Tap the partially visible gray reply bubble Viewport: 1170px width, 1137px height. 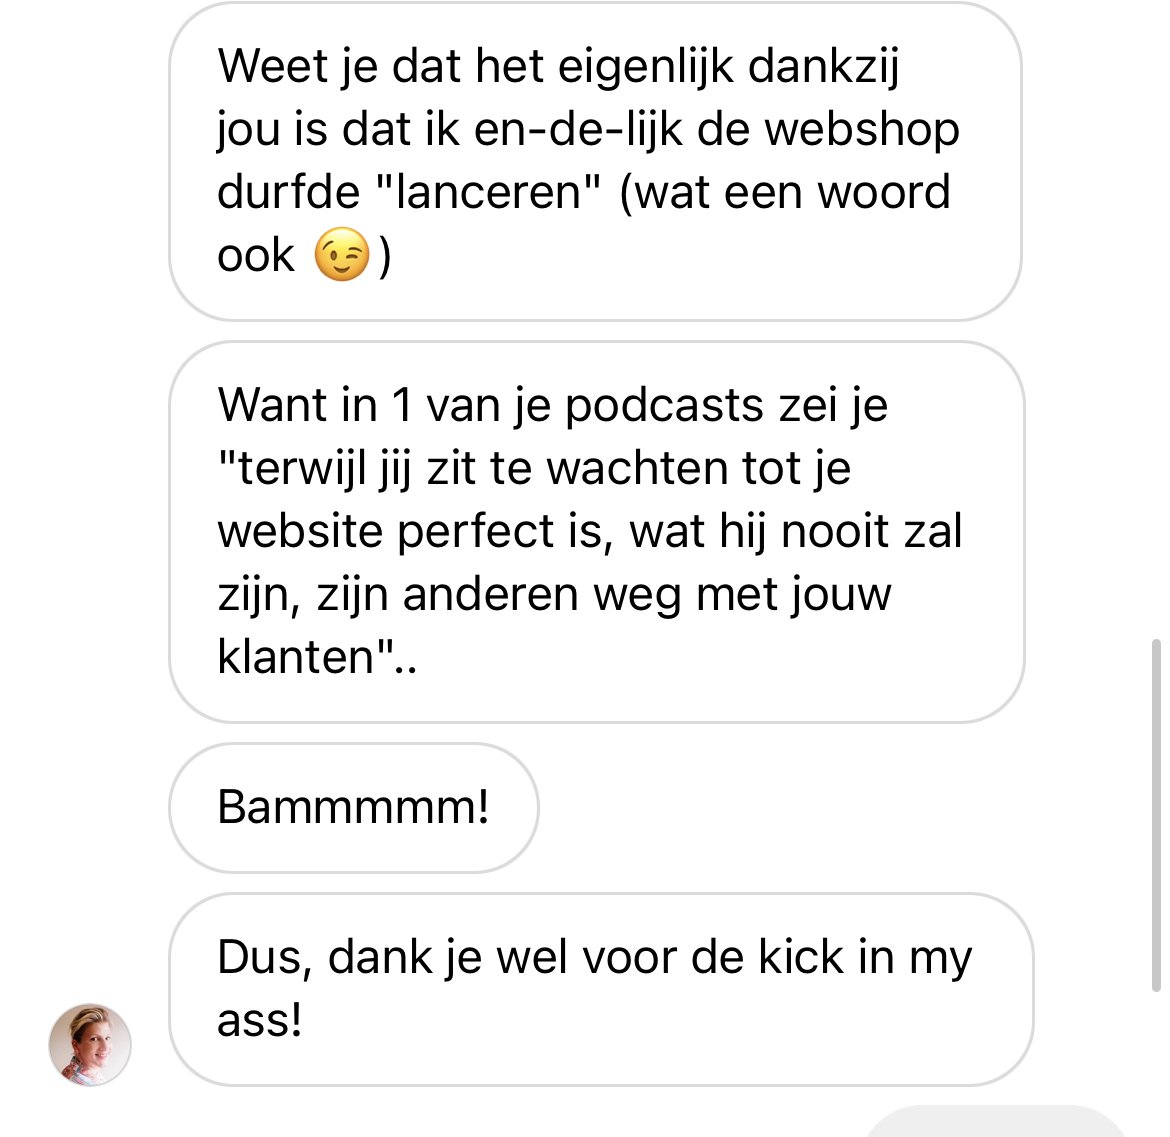996,1122
